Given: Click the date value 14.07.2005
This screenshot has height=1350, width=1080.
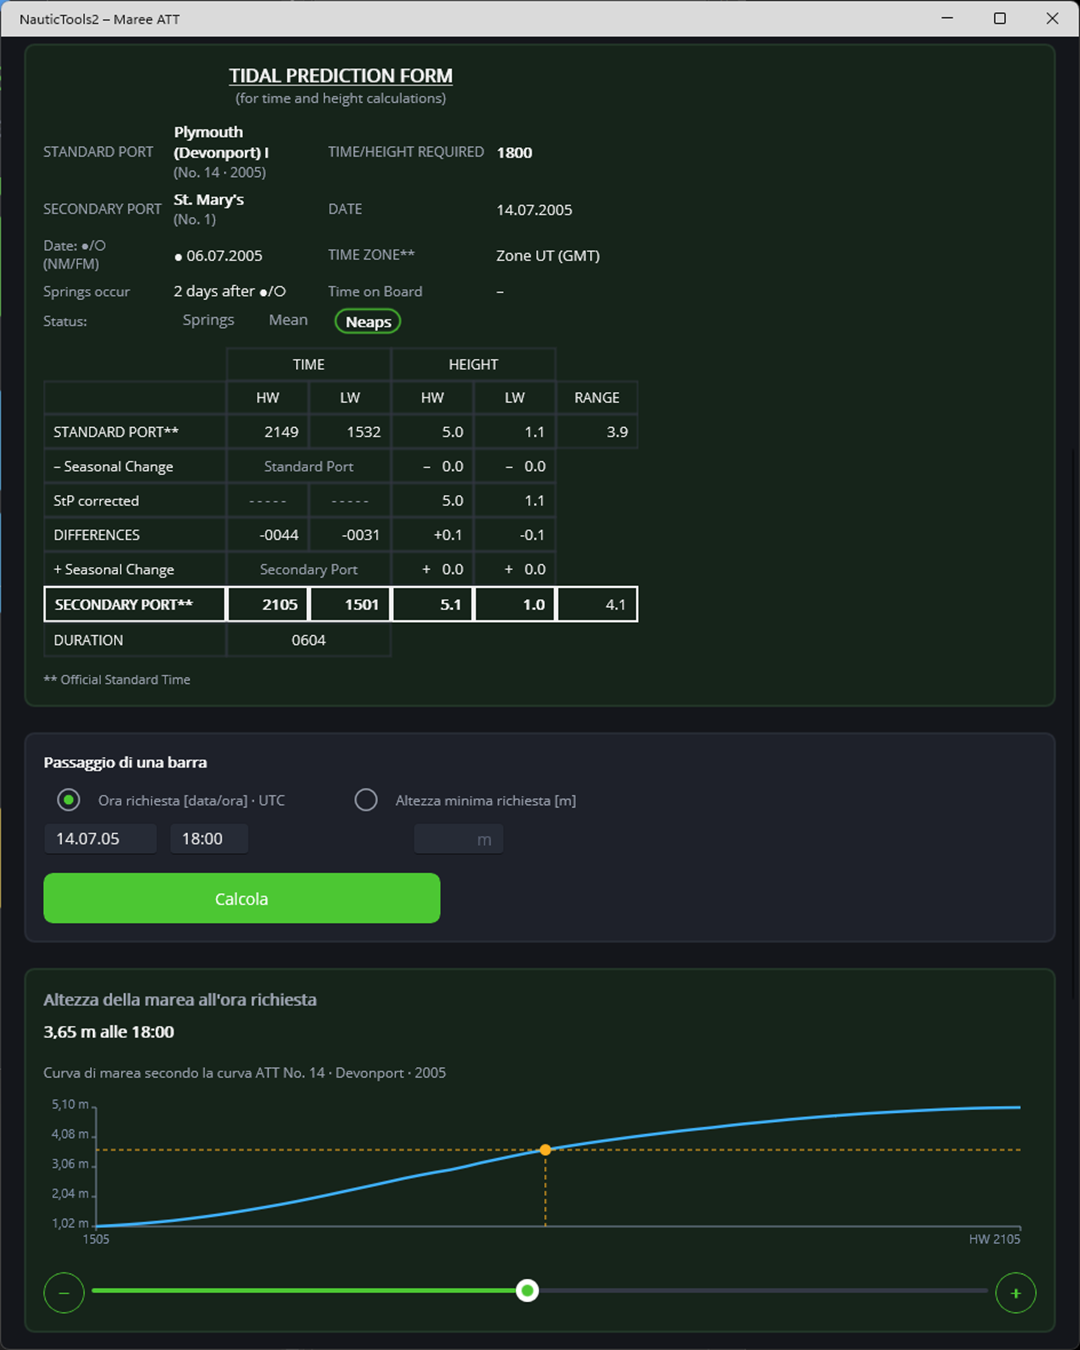Looking at the screenshot, I should click(535, 209).
